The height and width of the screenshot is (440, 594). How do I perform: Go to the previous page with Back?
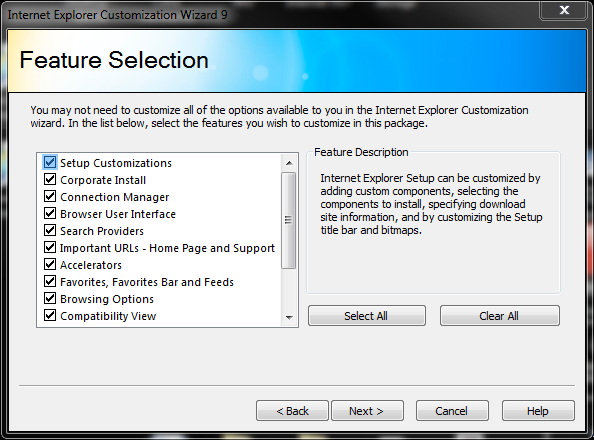click(x=292, y=411)
